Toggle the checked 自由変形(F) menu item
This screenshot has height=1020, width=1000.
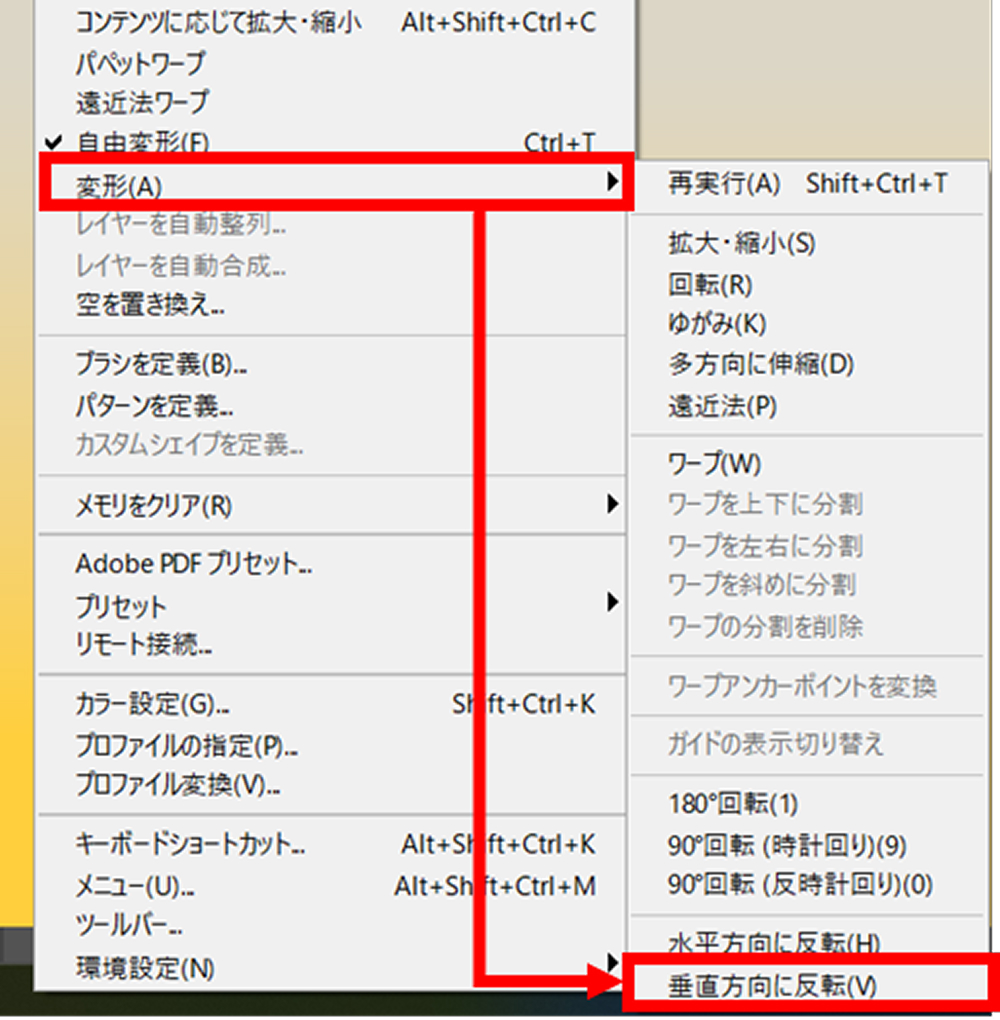(143, 142)
